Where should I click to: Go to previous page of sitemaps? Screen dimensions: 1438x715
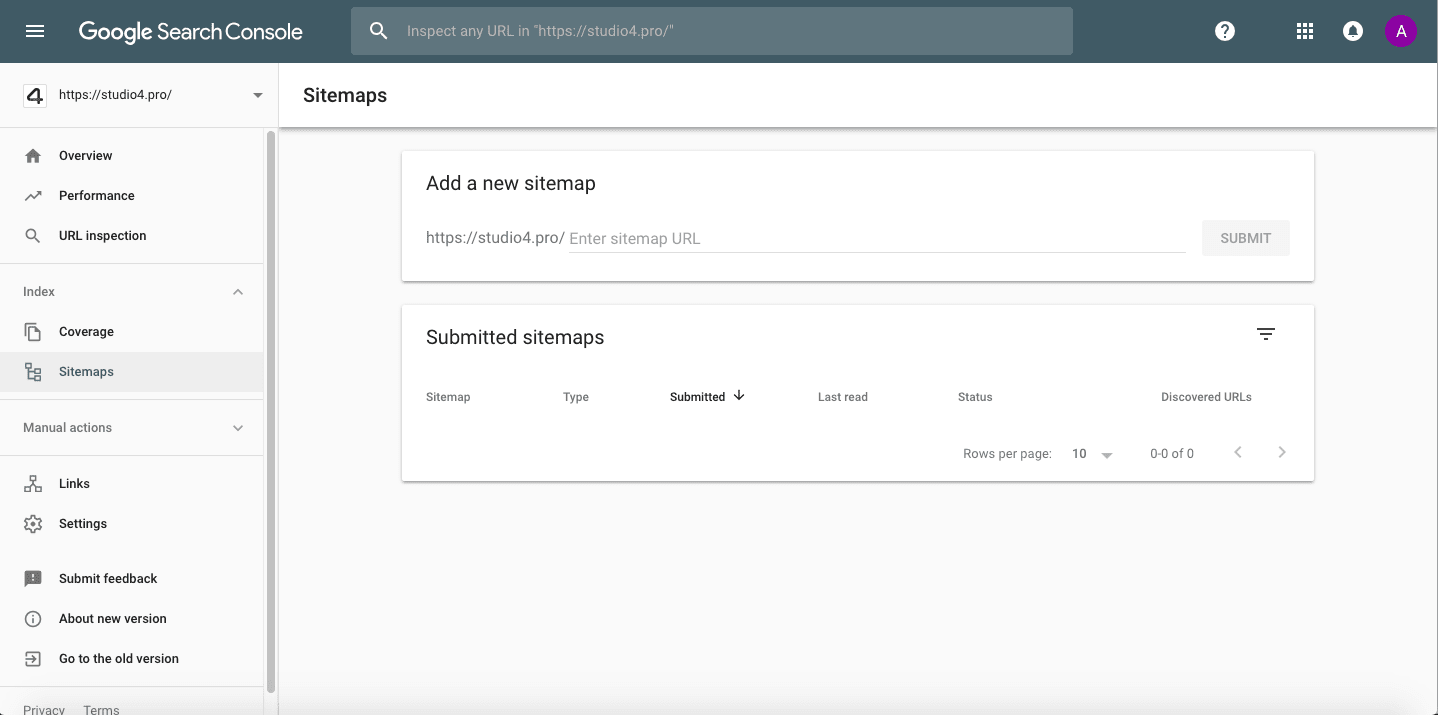click(x=1238, y=452)
